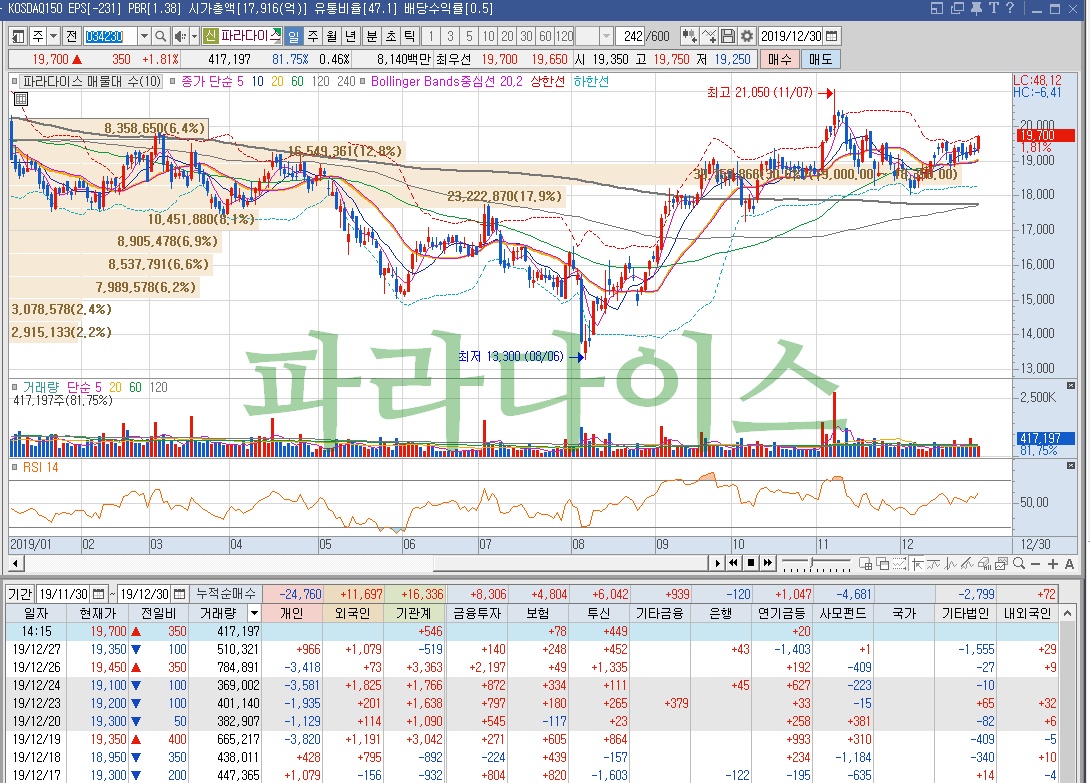
Task: Click the 기관계 column header
Action: 414,613
